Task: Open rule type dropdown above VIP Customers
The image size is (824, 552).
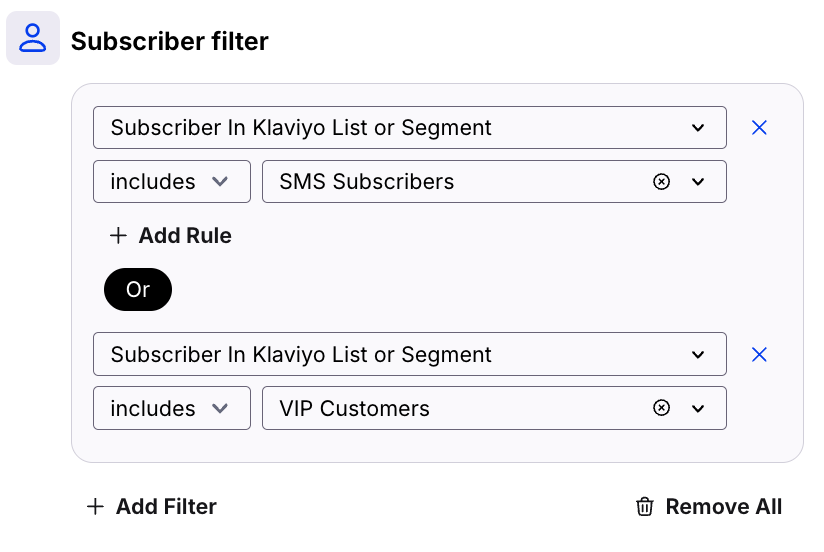Action: (x=409, y=355)
